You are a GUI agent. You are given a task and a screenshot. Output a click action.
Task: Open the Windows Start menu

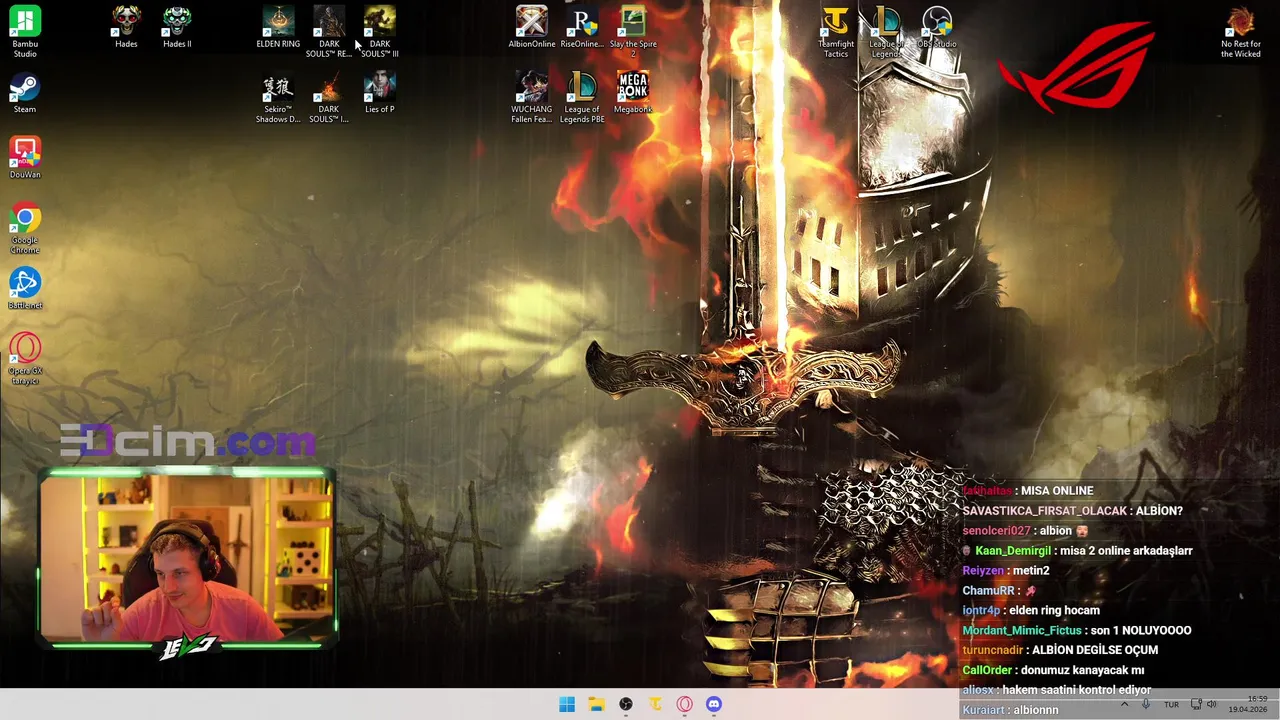pyautogui.click(x=567, y=705)
